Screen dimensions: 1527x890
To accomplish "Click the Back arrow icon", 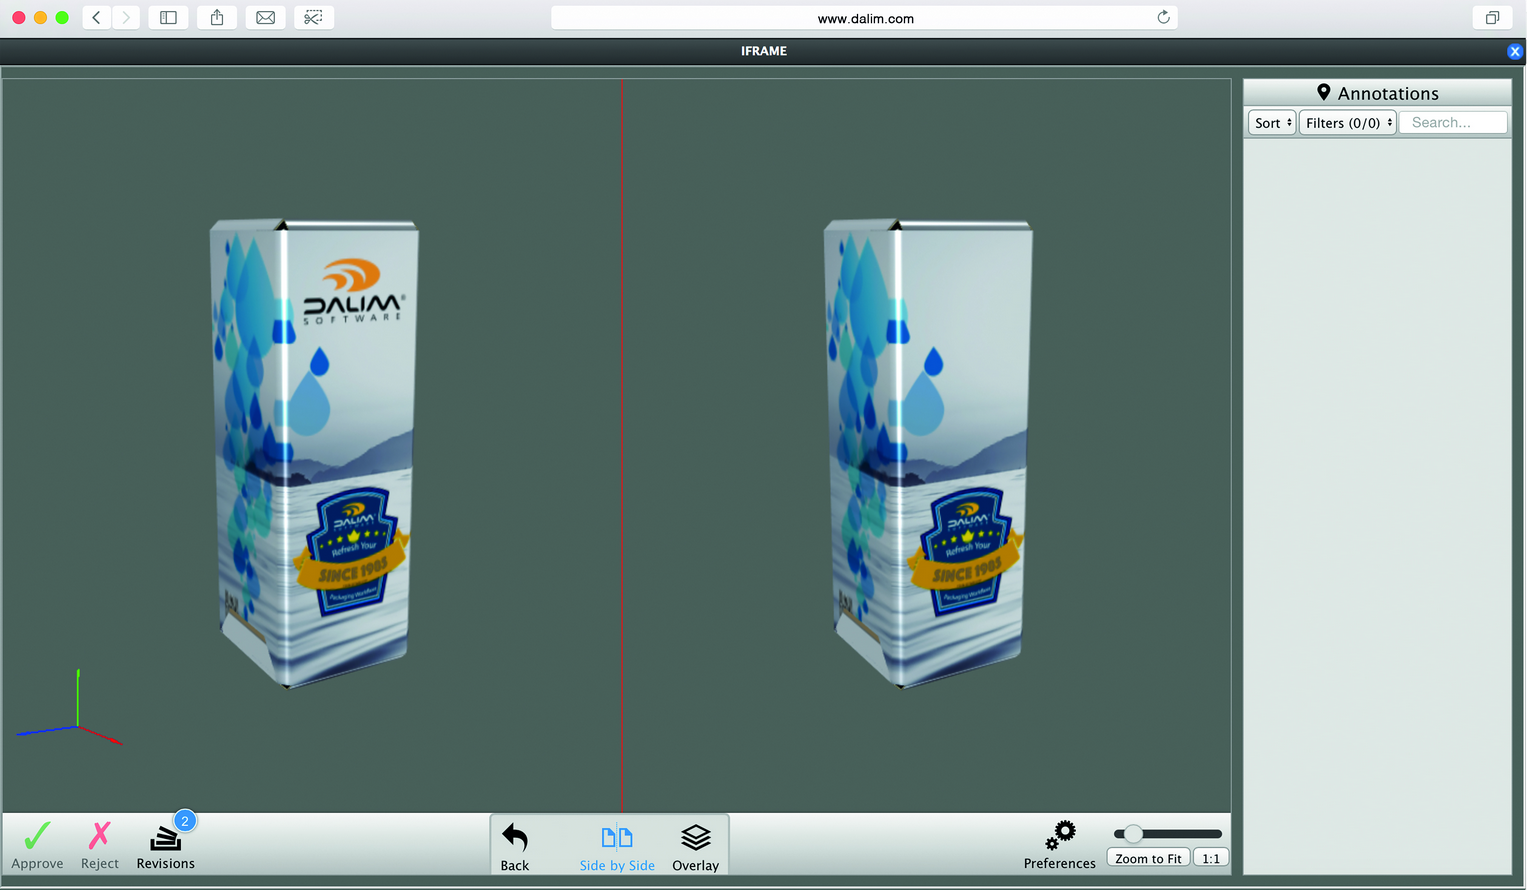I will [x=515, y=838].
